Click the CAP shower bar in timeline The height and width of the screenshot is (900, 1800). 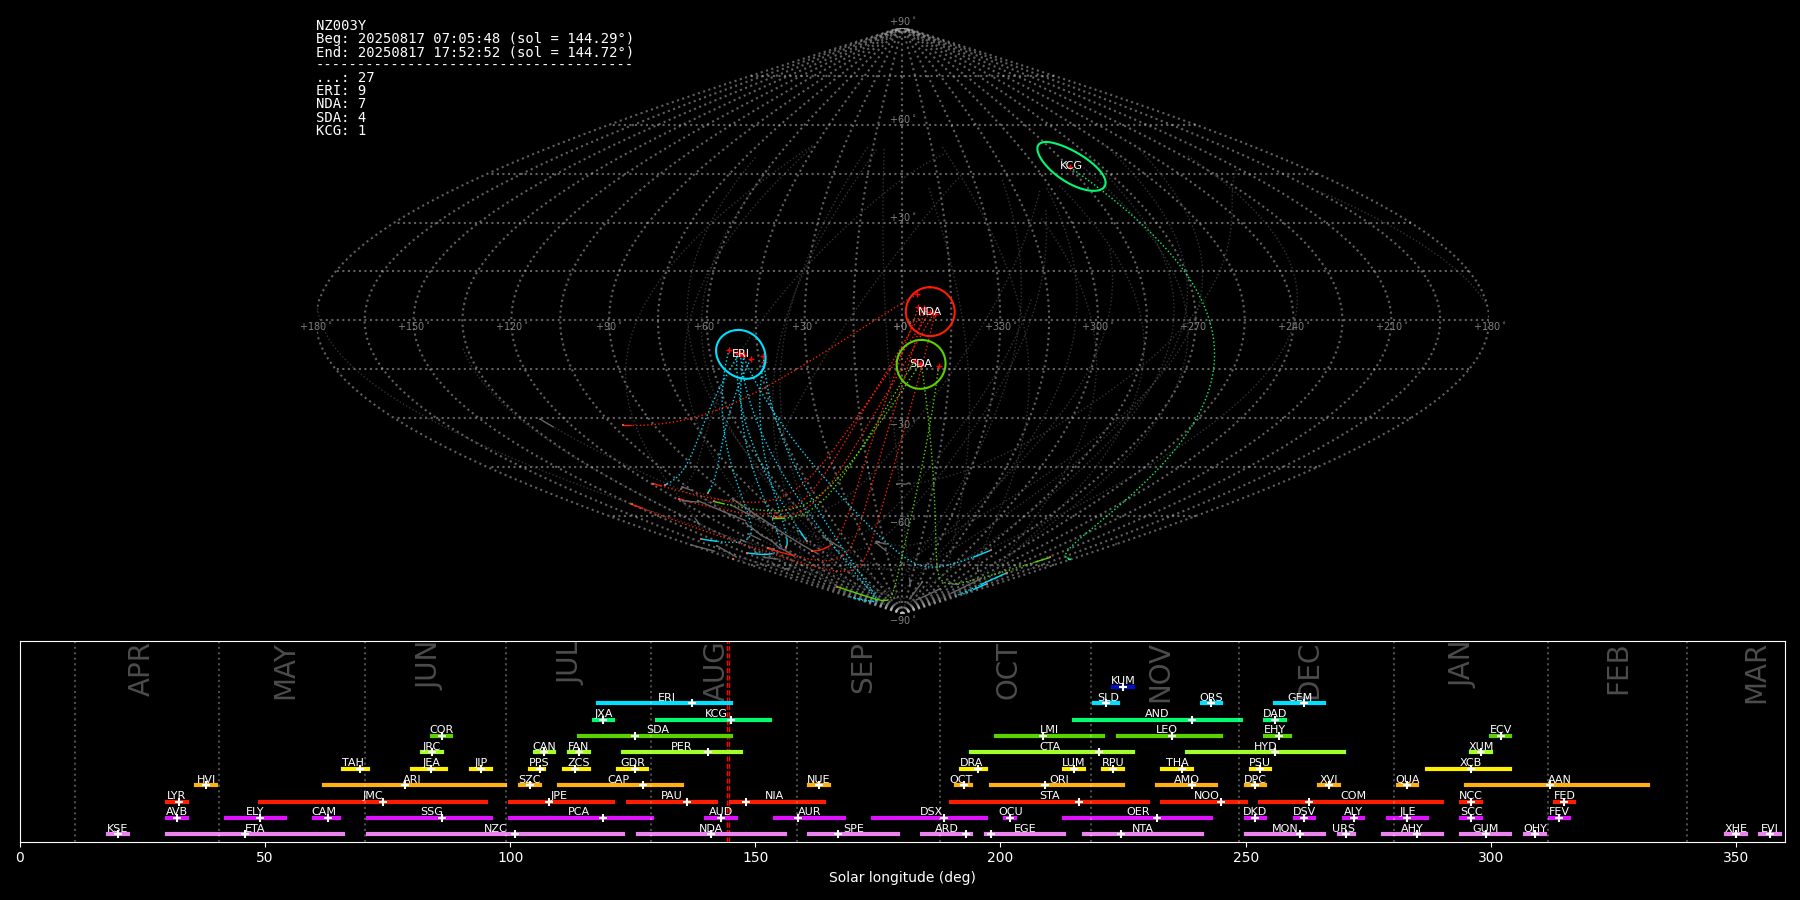coord(620,785)
